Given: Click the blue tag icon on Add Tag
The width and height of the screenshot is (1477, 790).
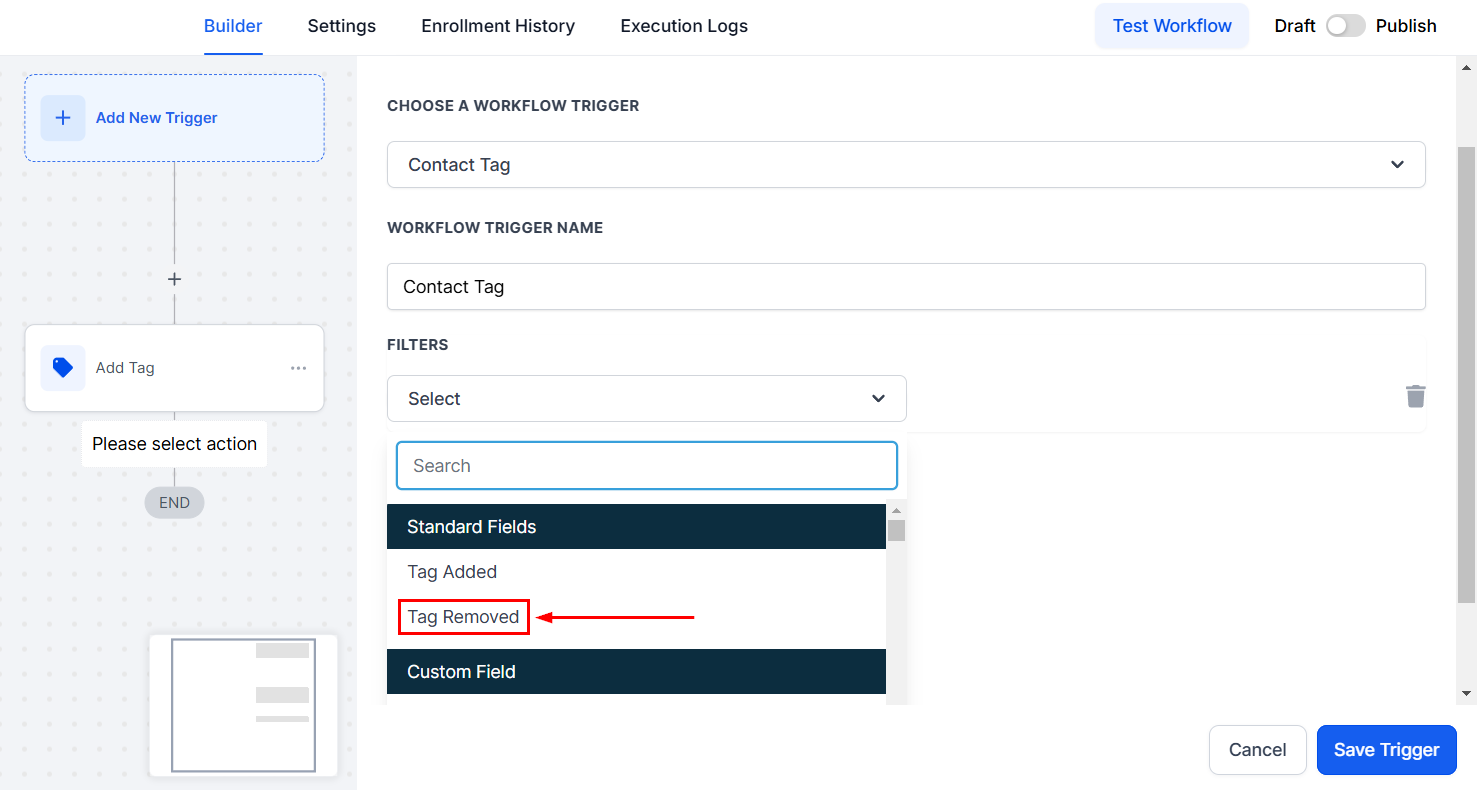Looking at the screenshot, I should point(63,368).
